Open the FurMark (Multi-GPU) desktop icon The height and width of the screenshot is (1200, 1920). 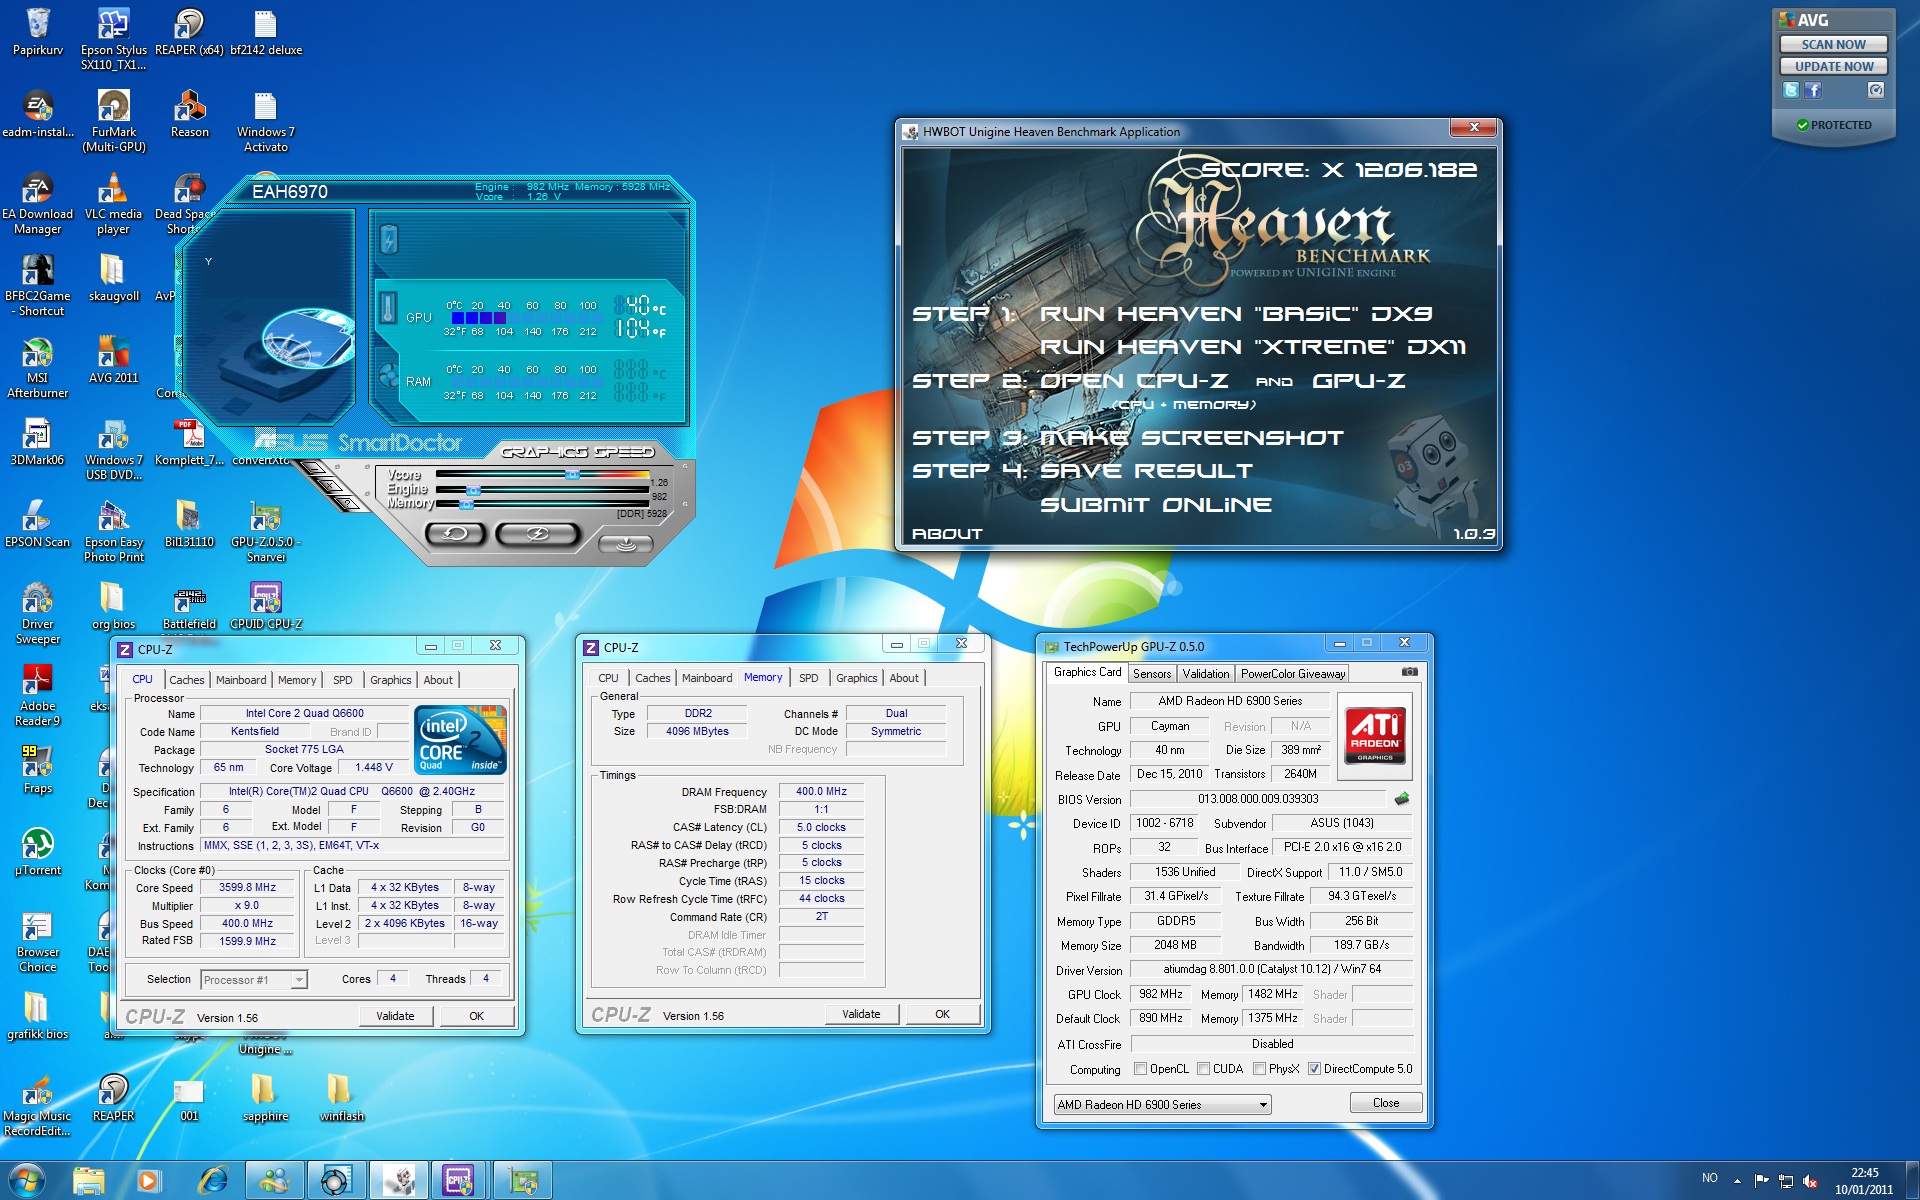pos(114,120)
